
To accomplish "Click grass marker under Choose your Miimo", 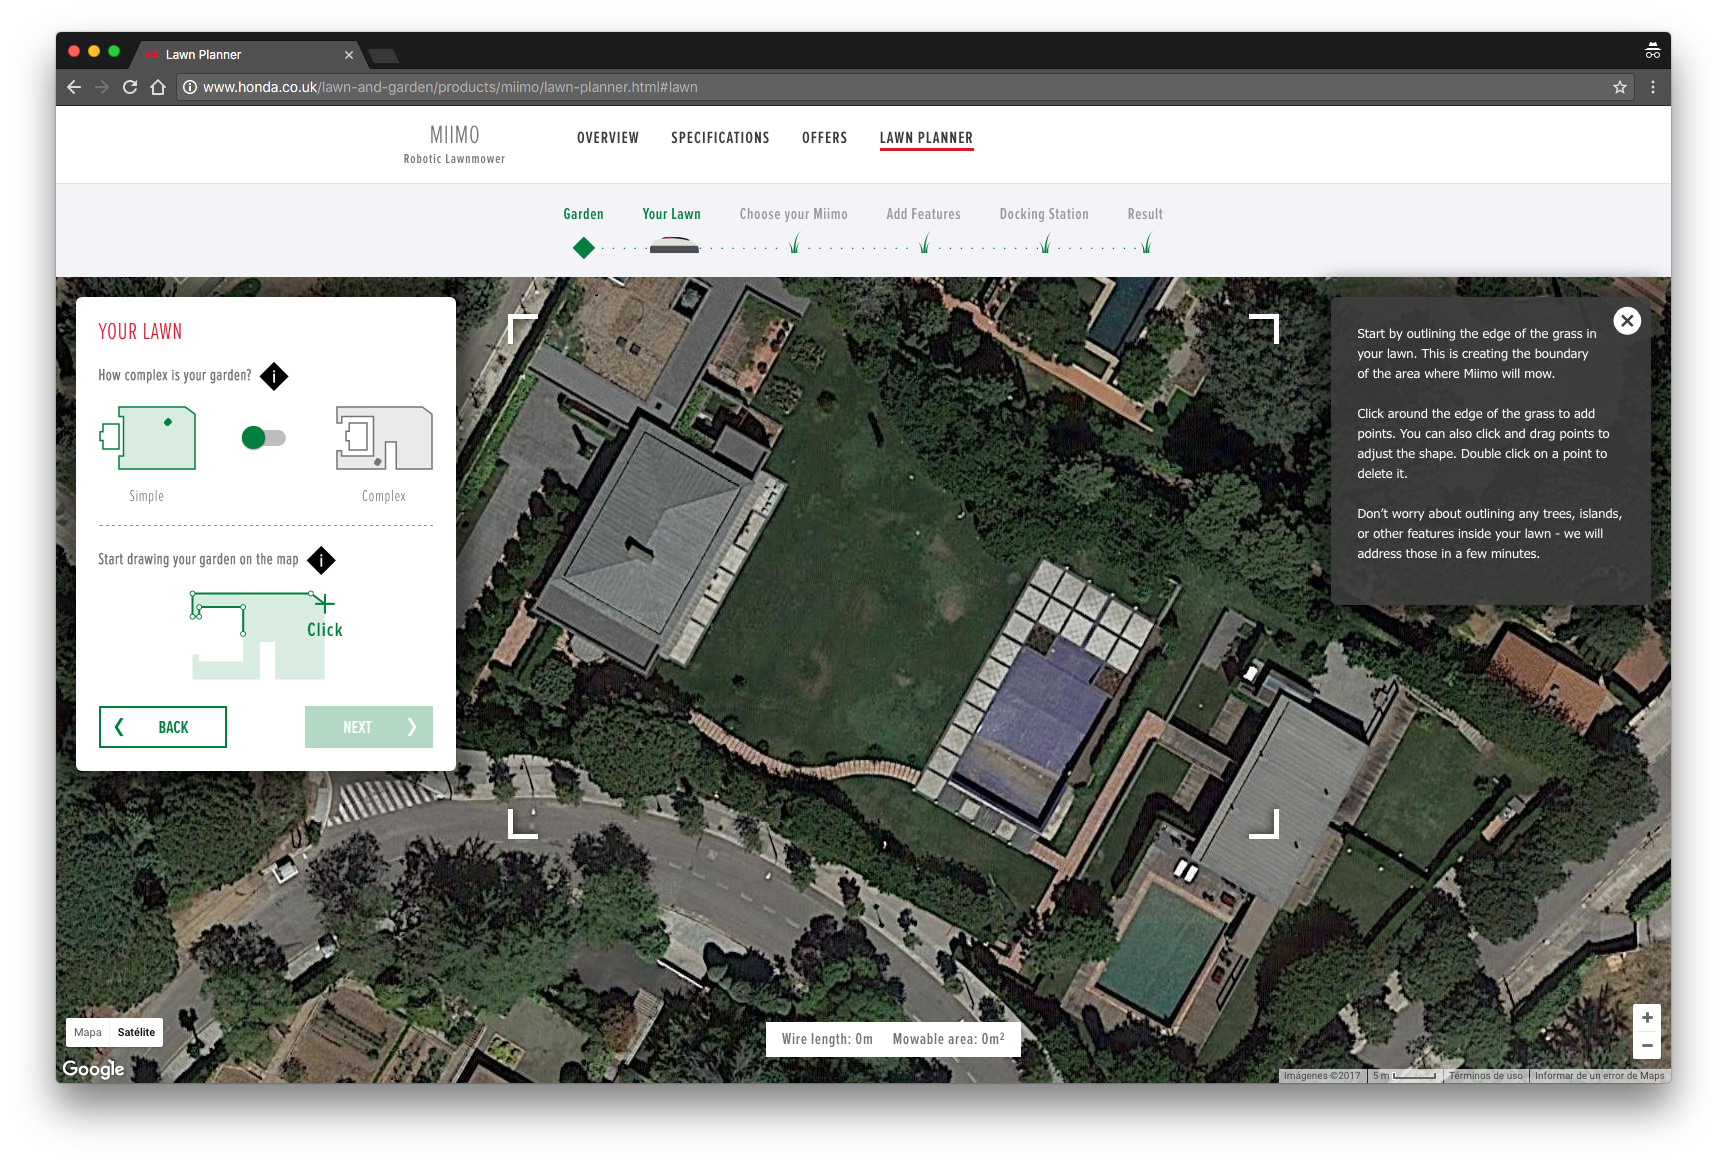I will [795, 243].
